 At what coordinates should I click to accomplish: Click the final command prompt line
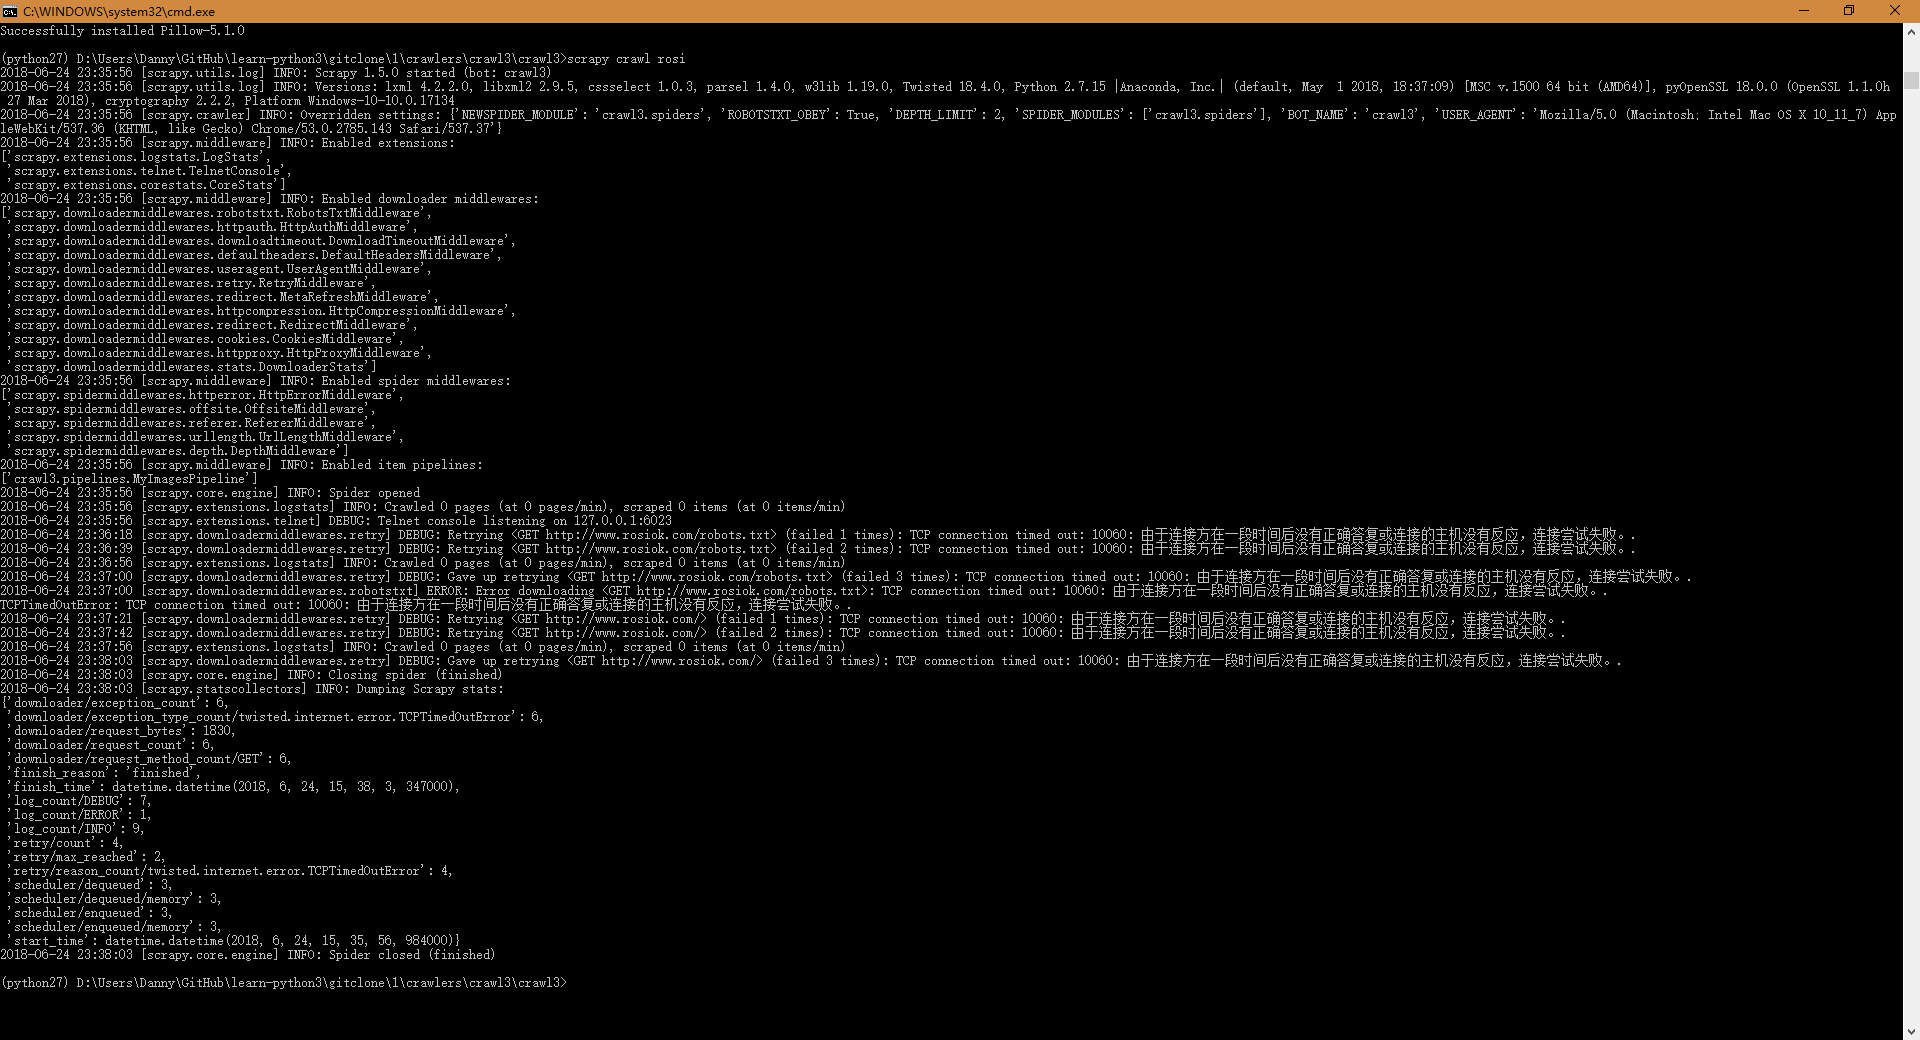[284, 983]
